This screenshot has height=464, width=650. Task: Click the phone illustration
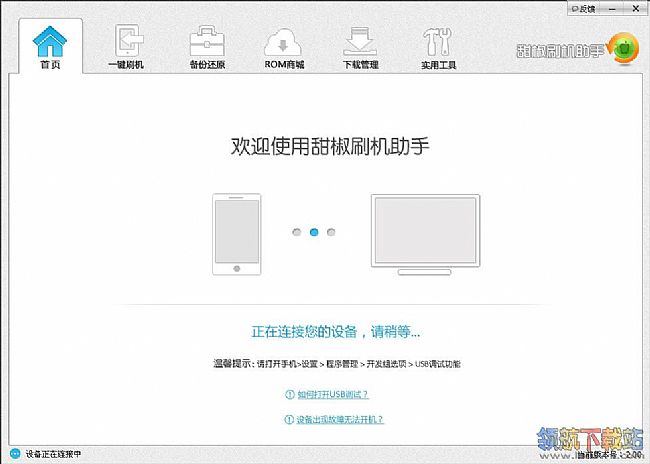(x=237, y=234)
